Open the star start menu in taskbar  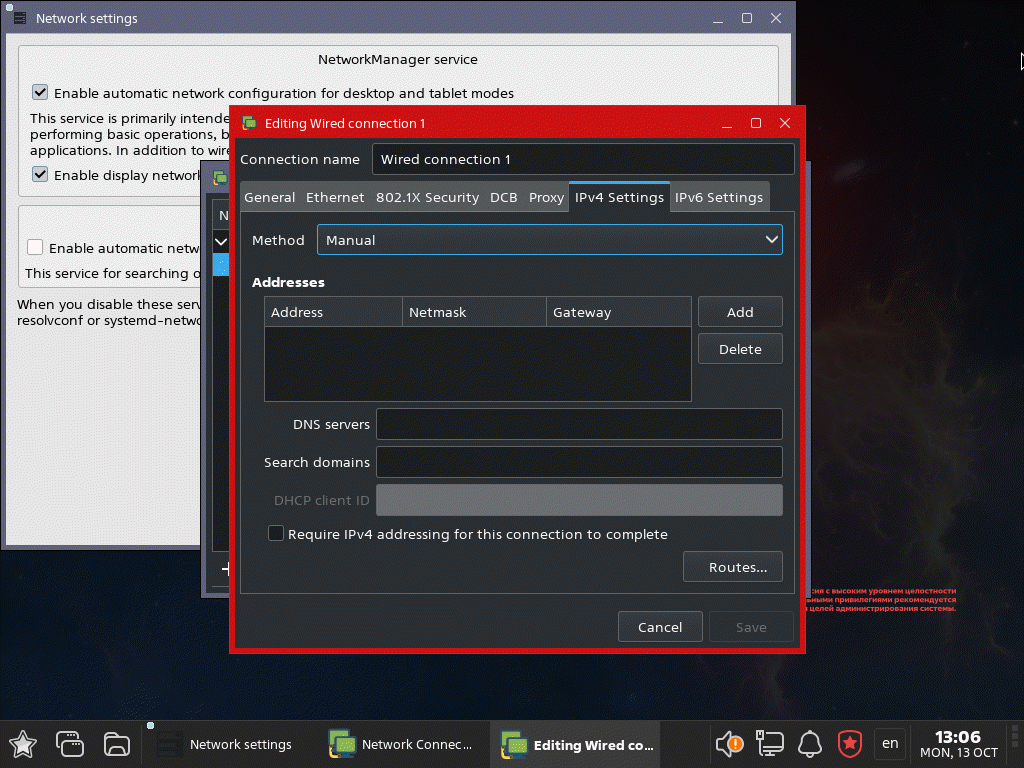[23, 744]
